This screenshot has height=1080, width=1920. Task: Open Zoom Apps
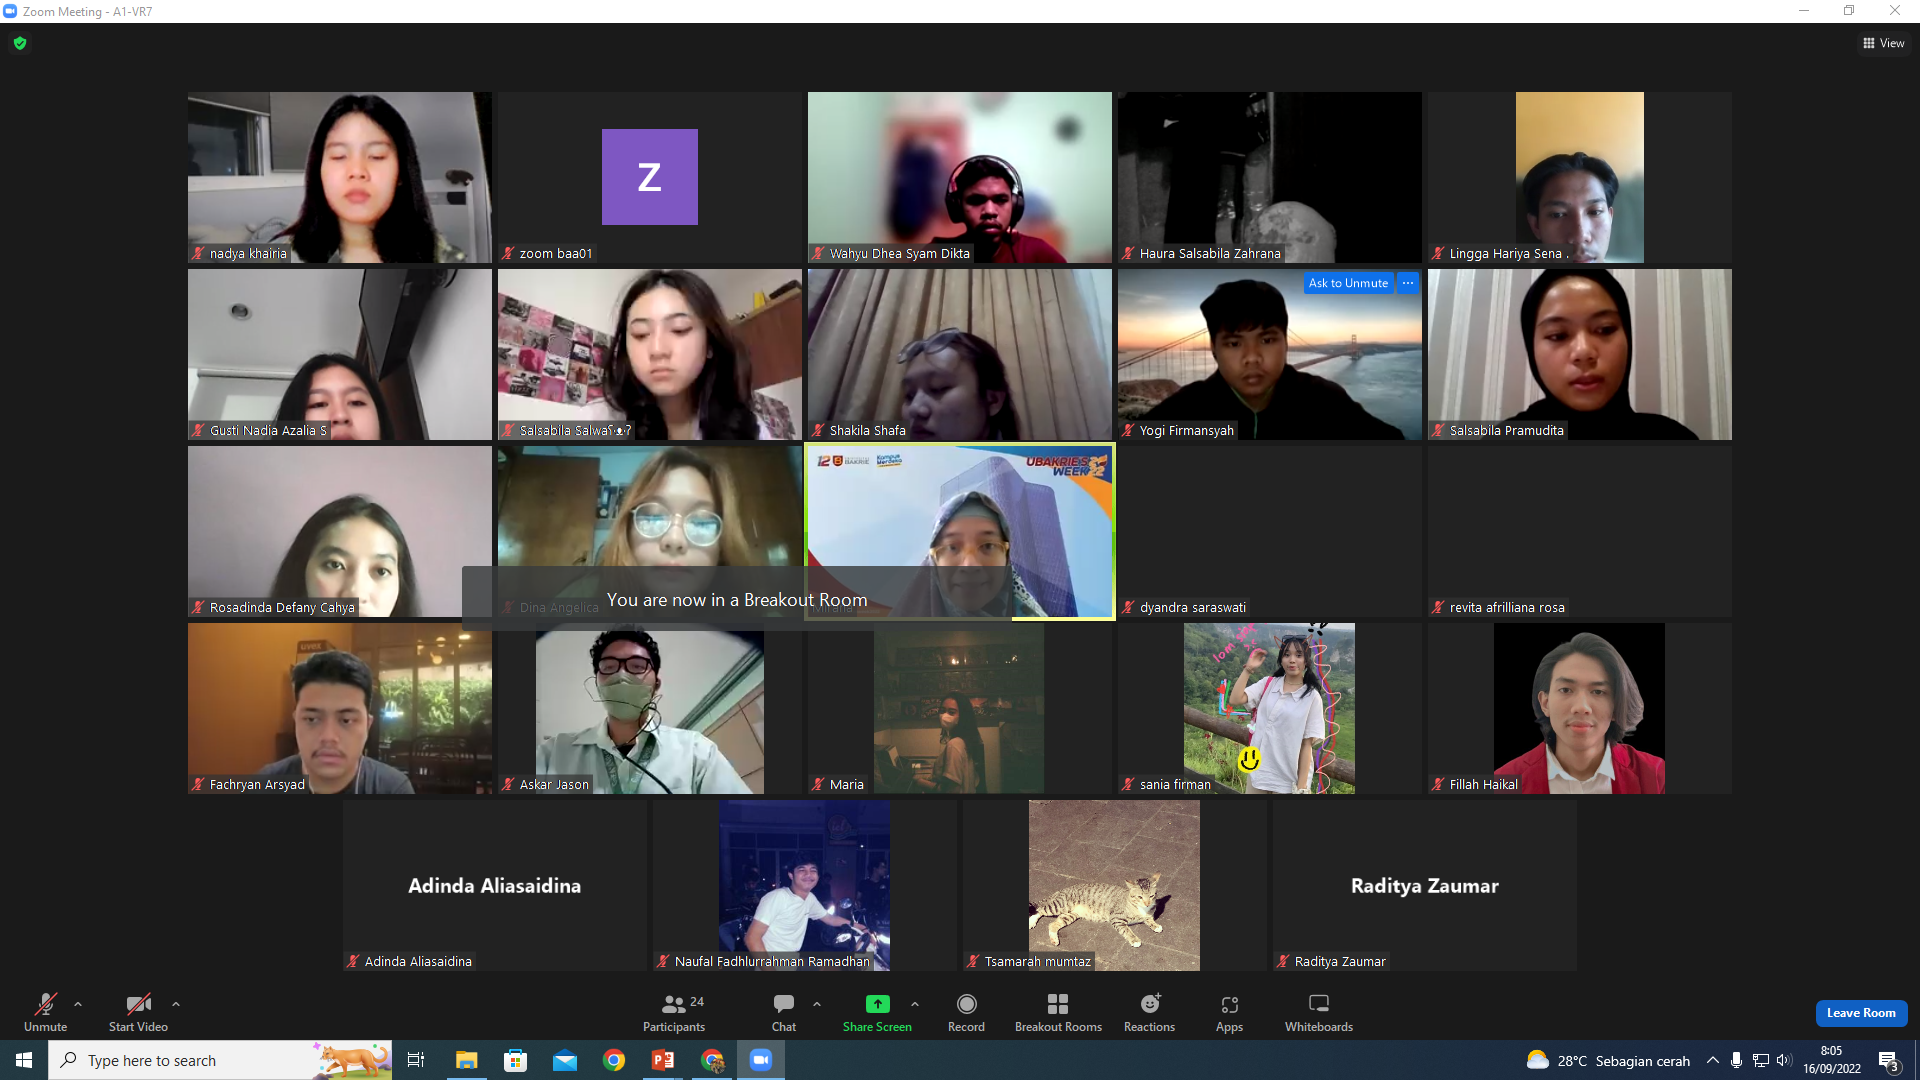(1229, 1011)
